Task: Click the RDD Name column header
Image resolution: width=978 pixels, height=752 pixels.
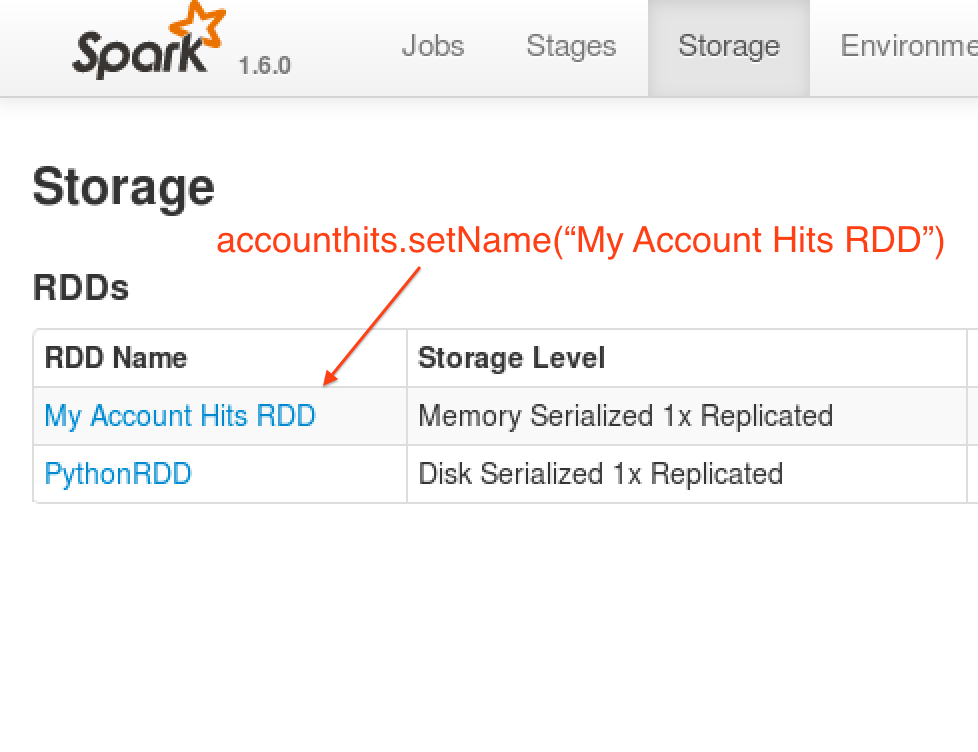Action: coord(114,358)
